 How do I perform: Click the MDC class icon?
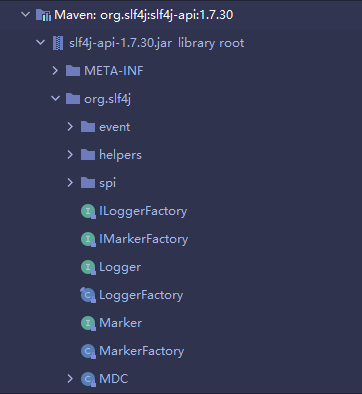coord(88,379)
